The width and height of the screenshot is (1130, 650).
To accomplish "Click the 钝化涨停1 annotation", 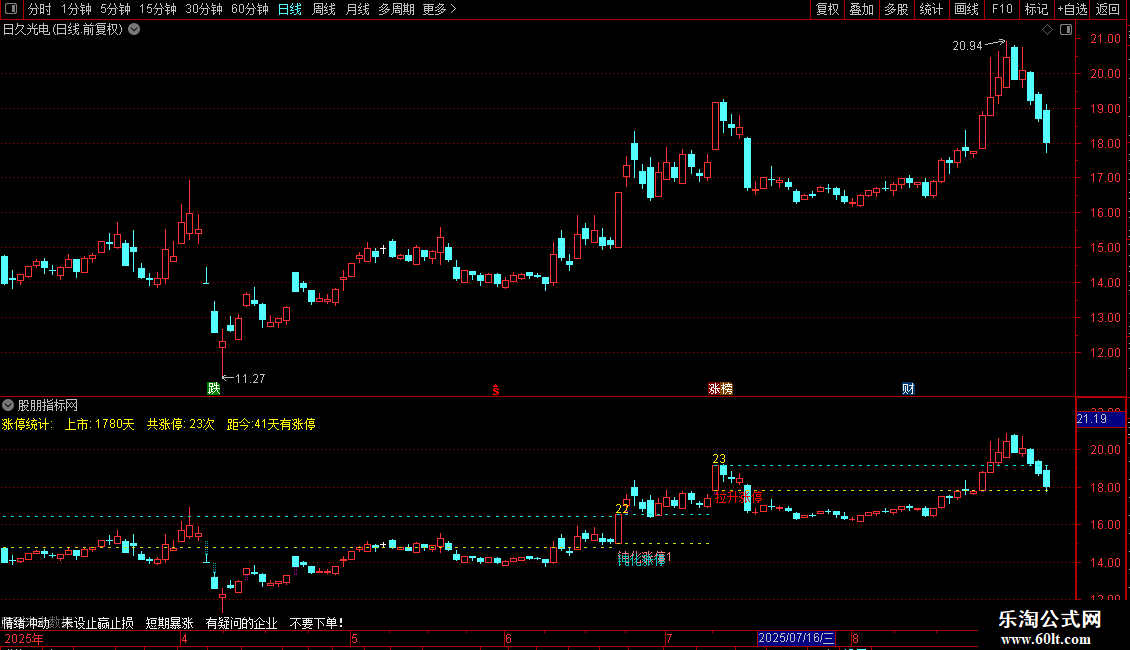I will tap(644, 558).
